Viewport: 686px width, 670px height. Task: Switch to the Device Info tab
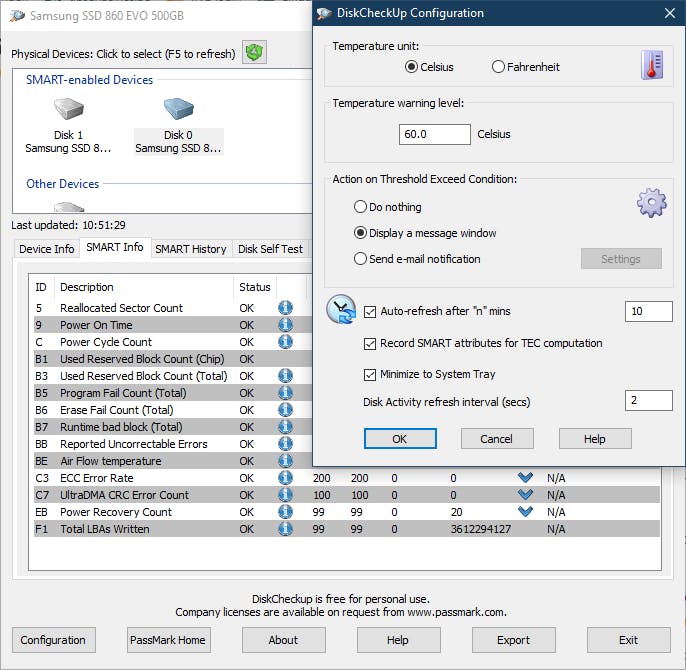[47, 249]
